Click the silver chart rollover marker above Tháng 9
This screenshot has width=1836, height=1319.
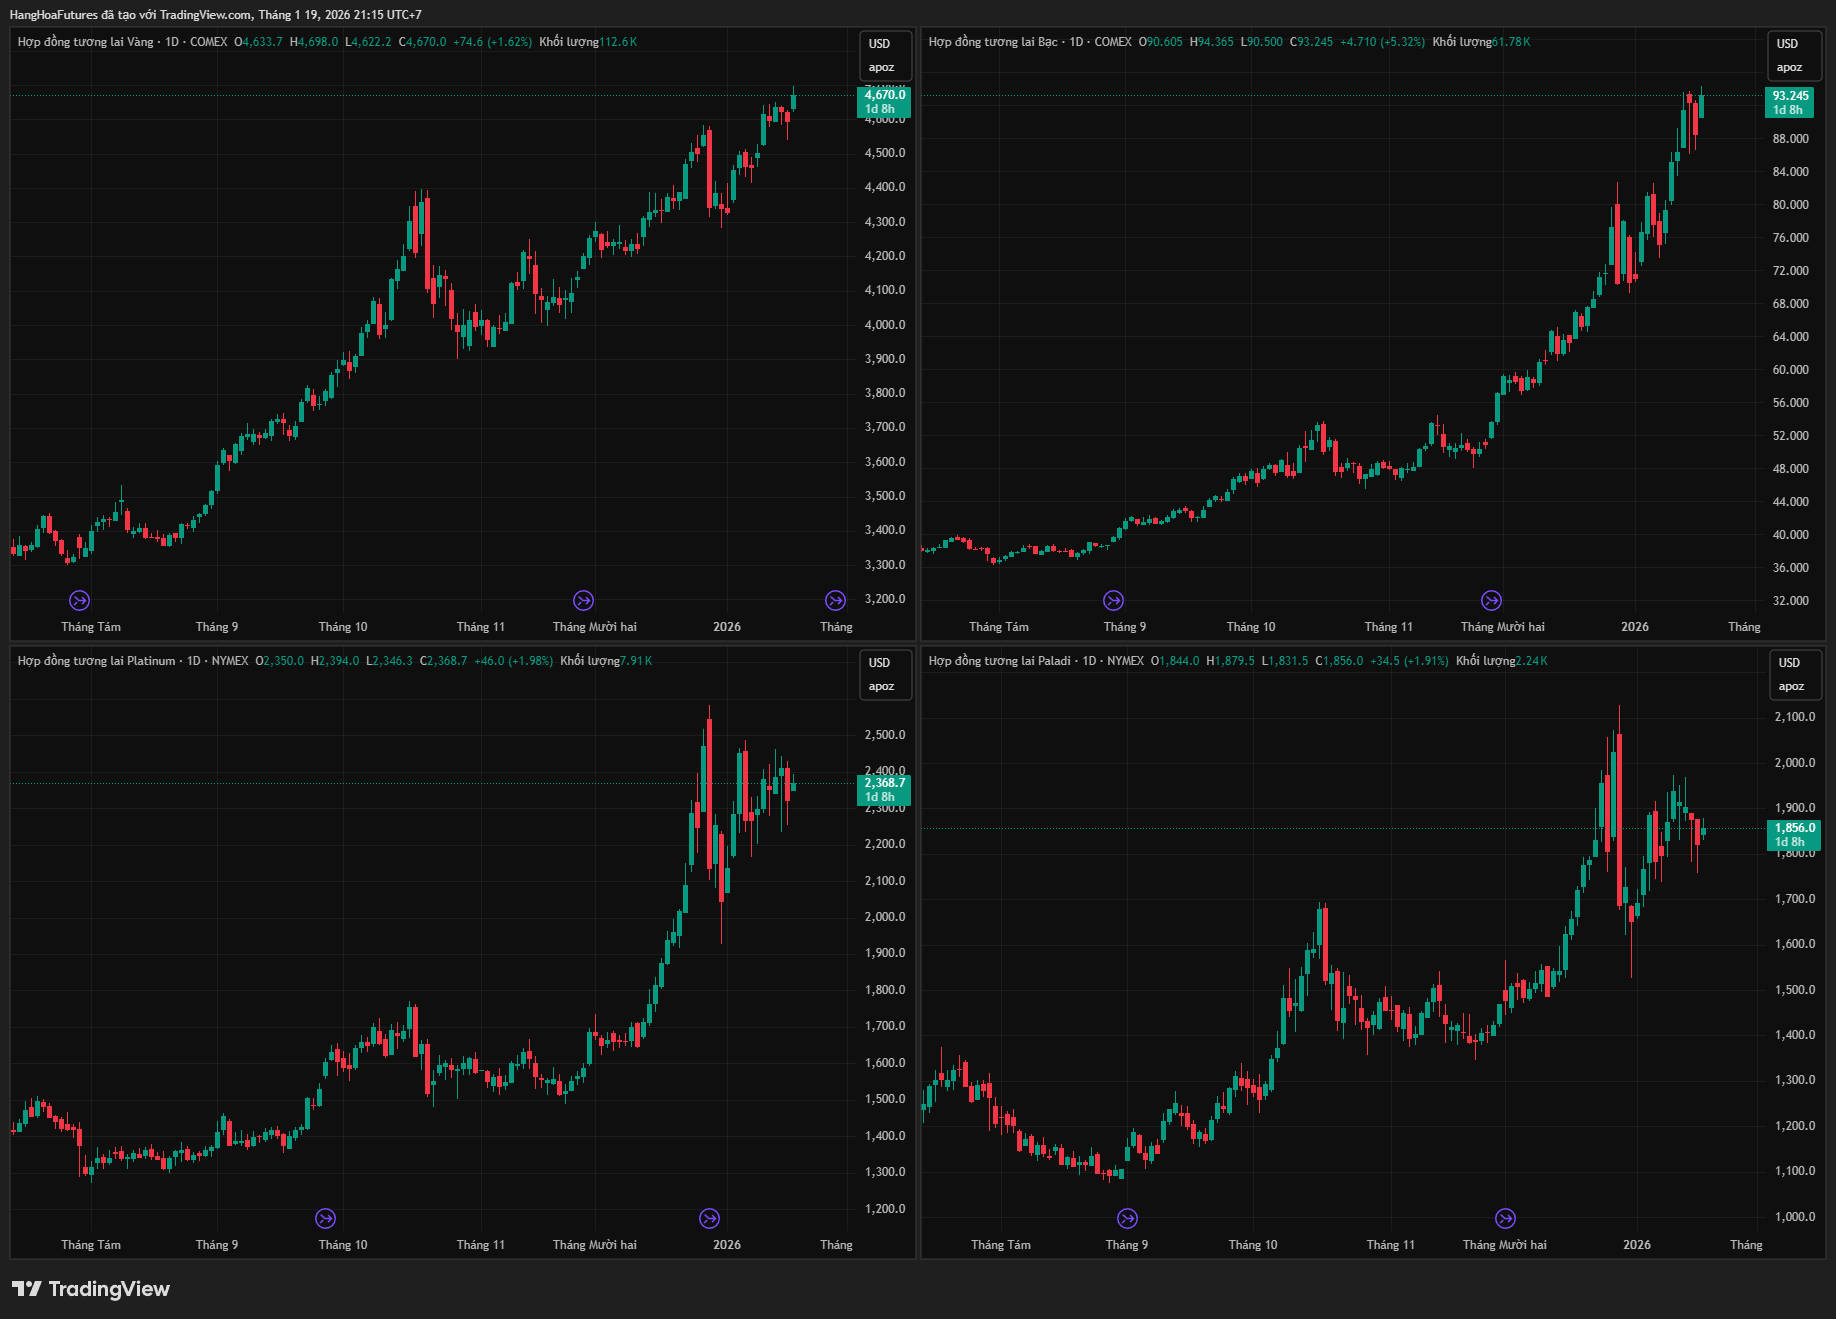(1113, 600)
